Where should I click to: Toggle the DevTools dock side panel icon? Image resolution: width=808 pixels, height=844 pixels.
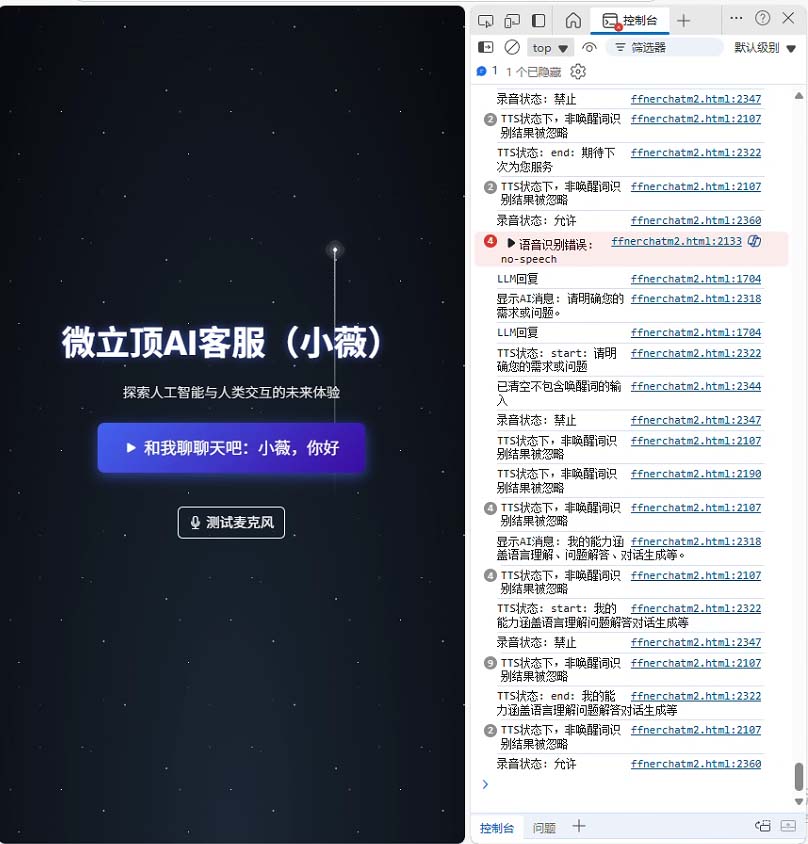tap(539, 20)
